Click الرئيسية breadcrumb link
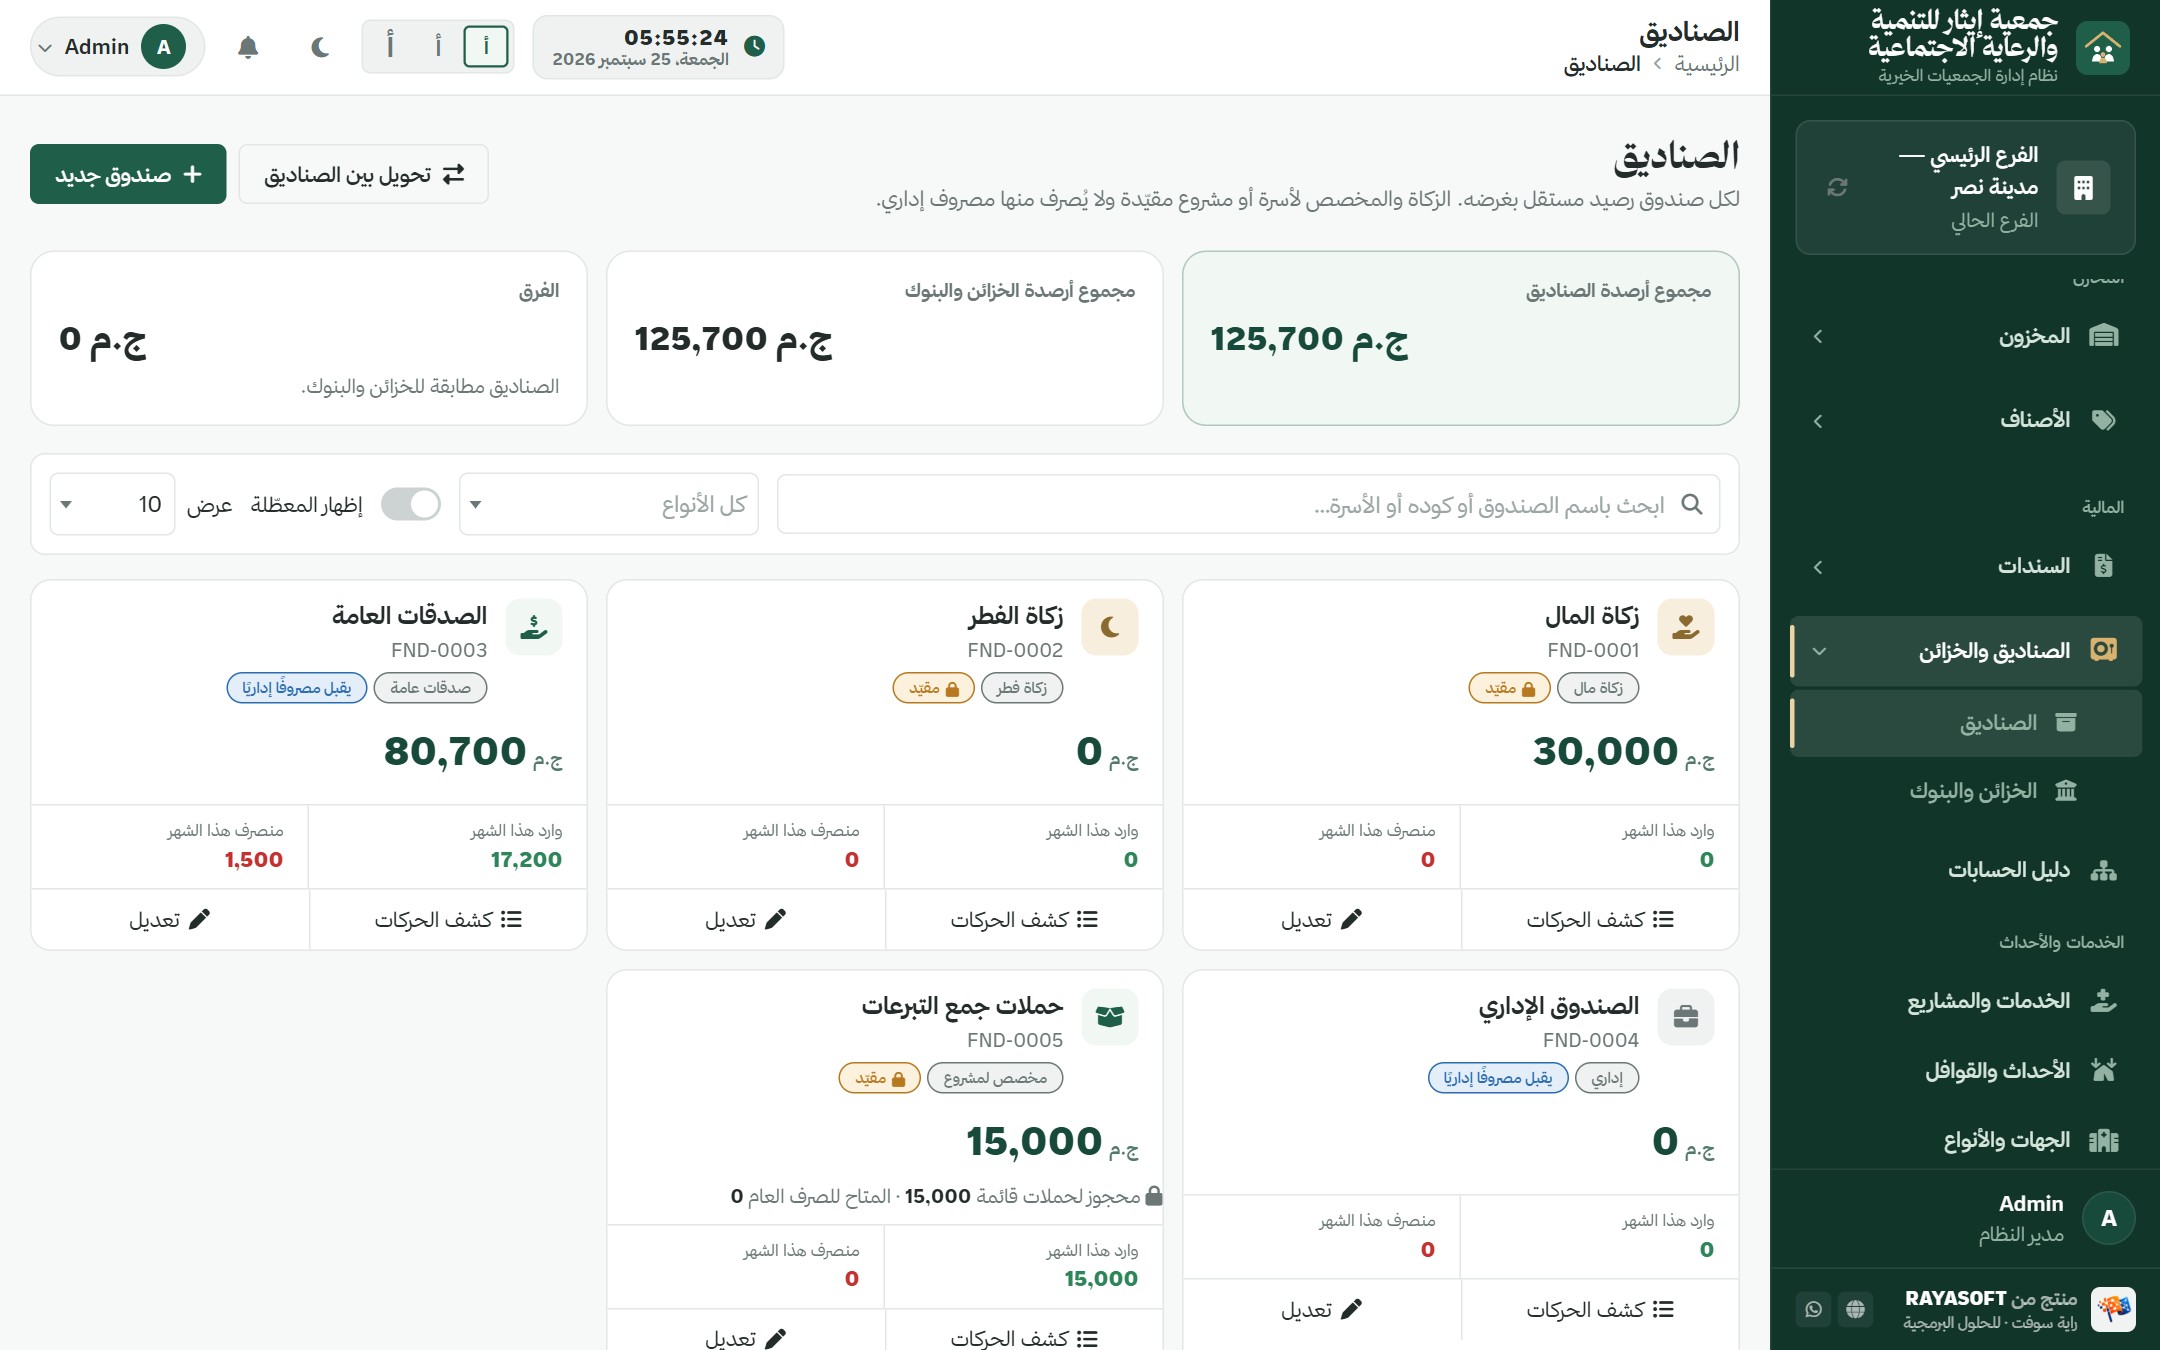This screenshot has width=2160, height=1350. pos(1707,64)
